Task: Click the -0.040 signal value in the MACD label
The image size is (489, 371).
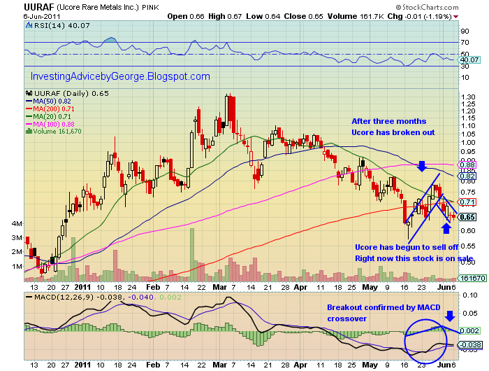Action: point(140,297)
